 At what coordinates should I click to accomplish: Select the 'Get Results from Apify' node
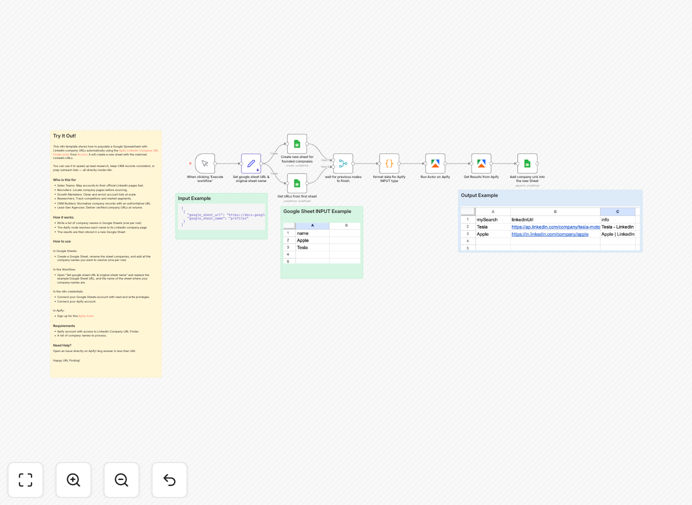point(481,164)
